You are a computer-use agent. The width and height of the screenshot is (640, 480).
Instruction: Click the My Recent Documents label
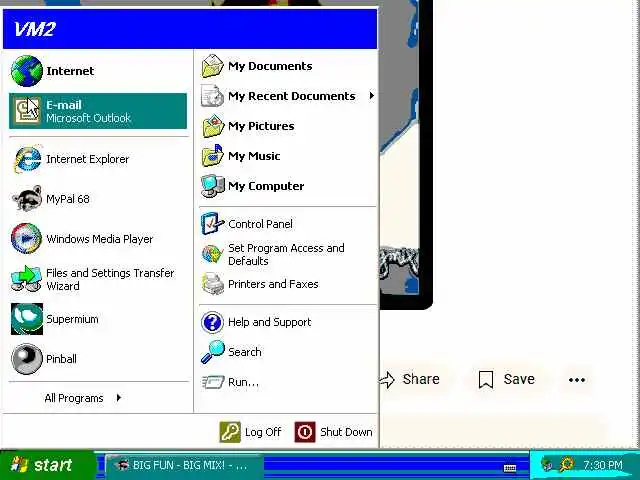tap(292, 96)
